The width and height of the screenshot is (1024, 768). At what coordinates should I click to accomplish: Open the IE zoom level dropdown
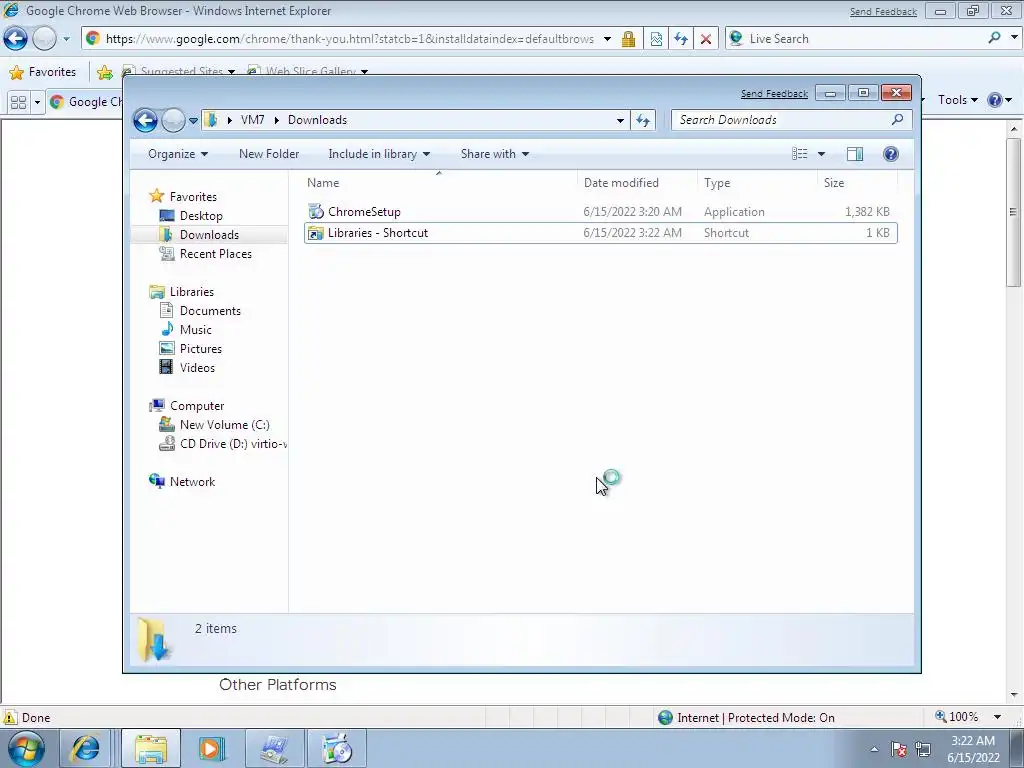click(x=997, y=717)
